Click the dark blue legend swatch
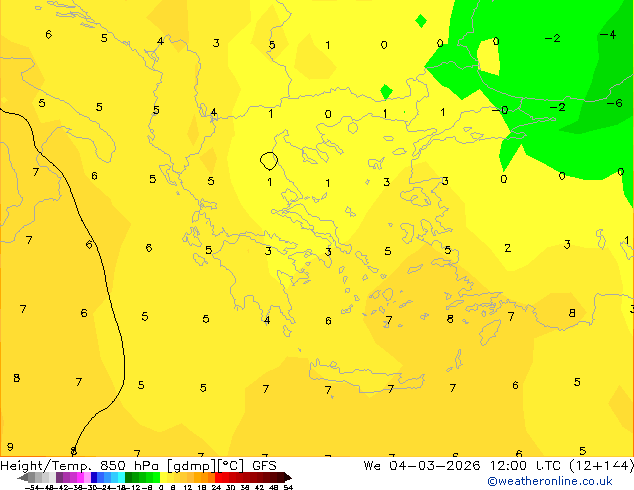The height and width of the screenshot is (490, 634). pos(94,477)
